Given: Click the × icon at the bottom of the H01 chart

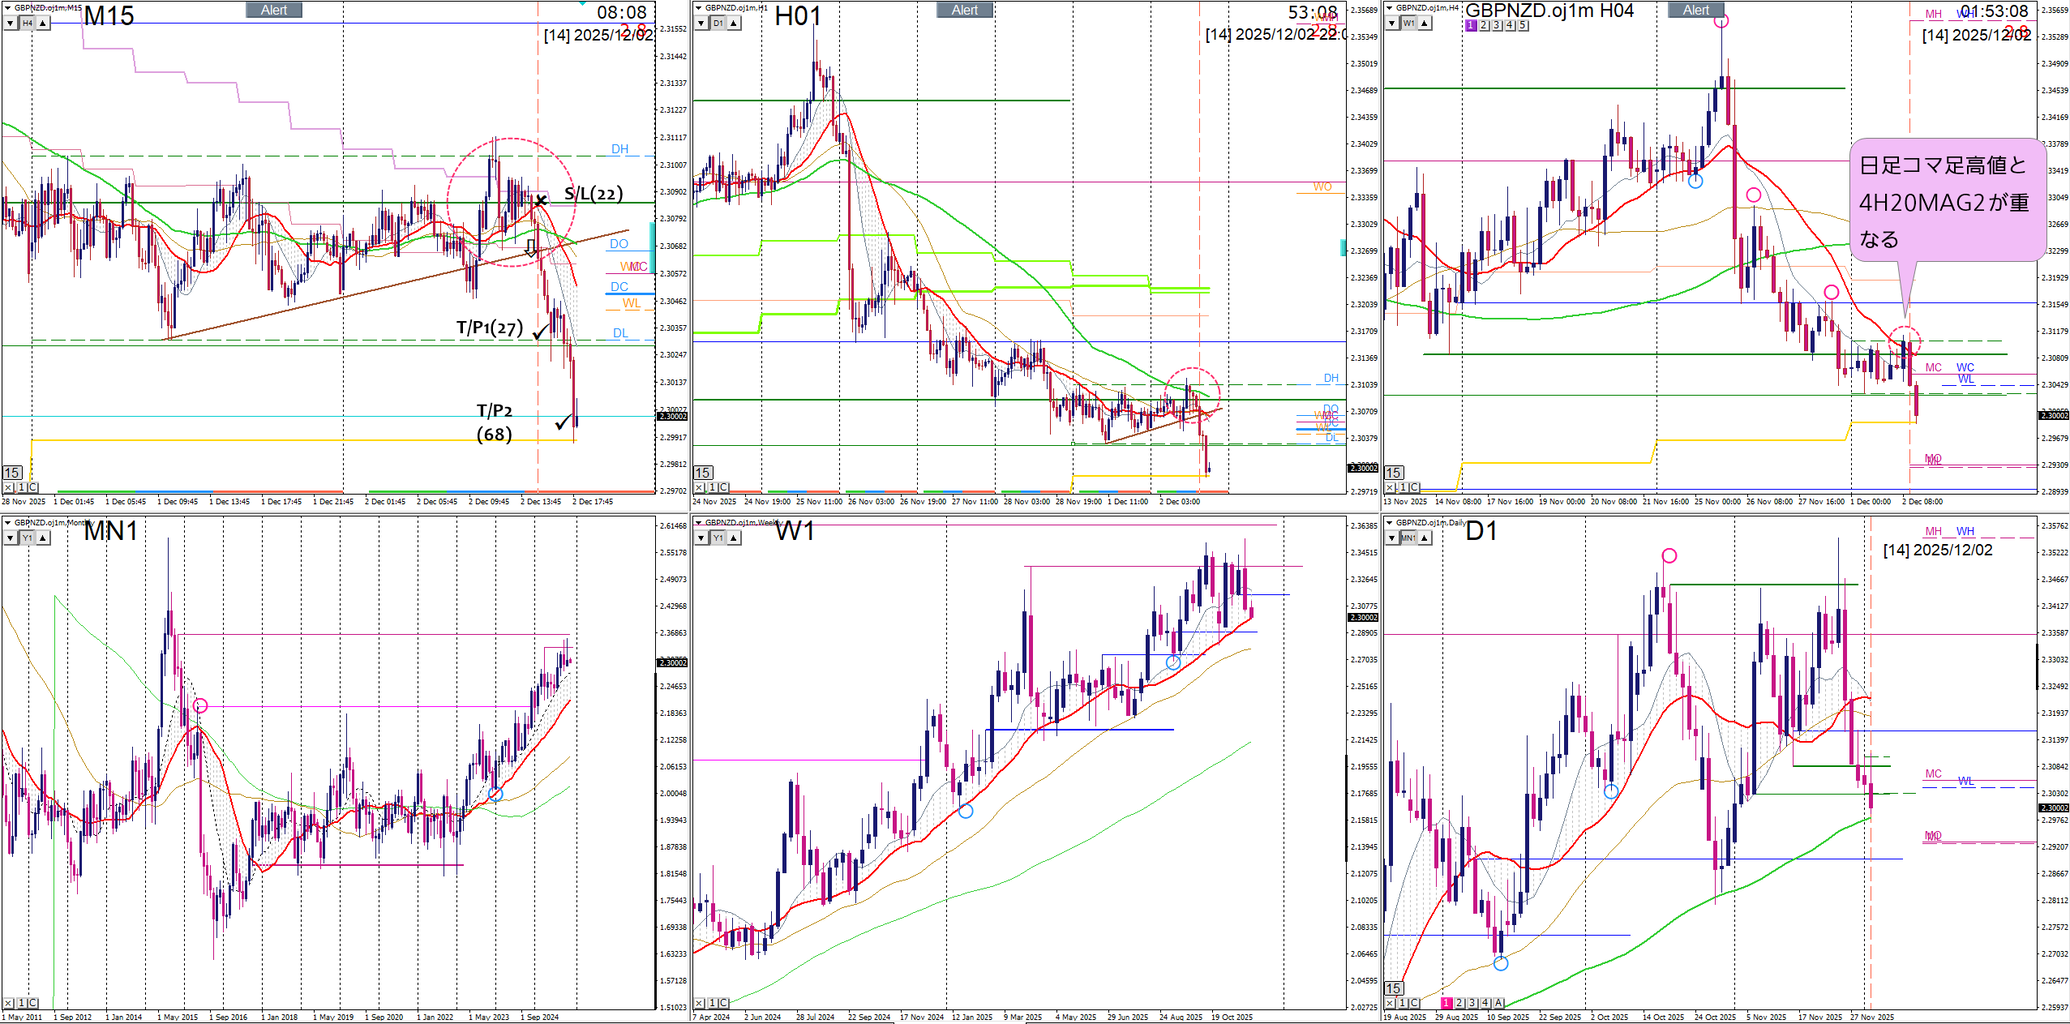Looking at the screenshot, I should [x=700, y=487].
